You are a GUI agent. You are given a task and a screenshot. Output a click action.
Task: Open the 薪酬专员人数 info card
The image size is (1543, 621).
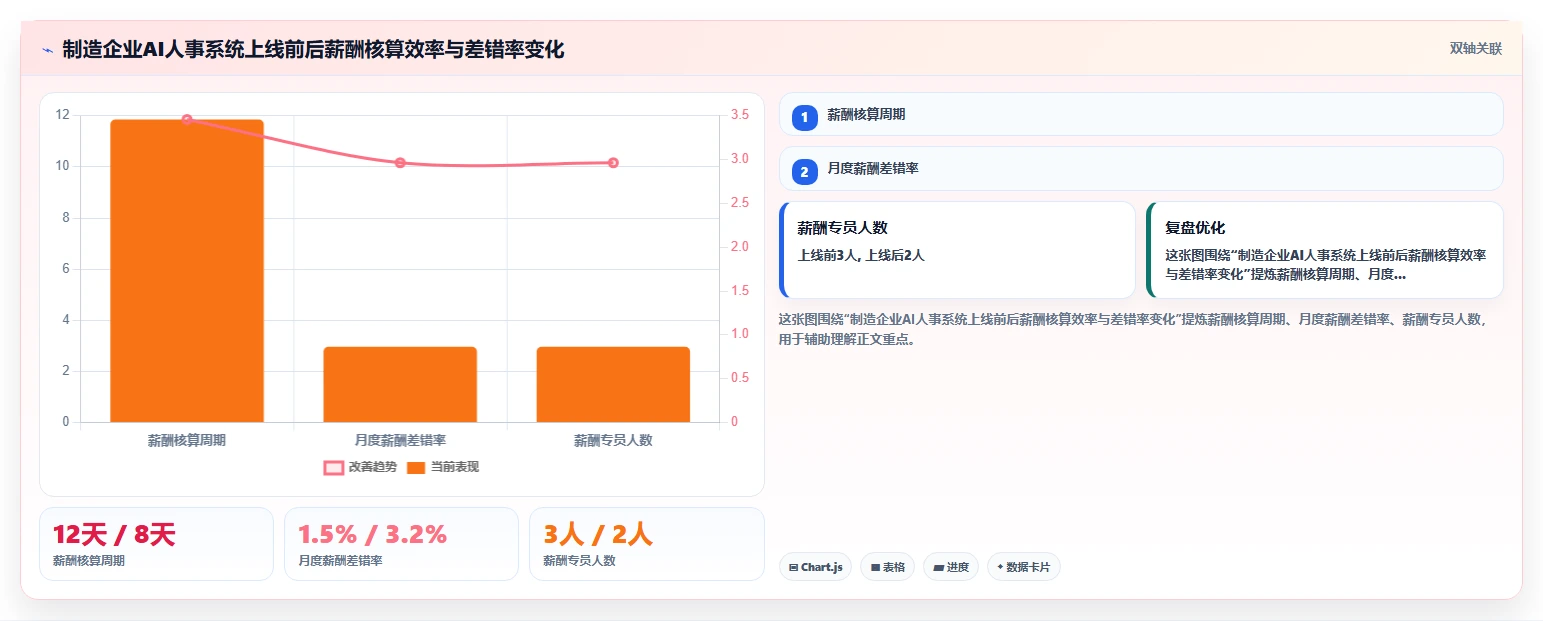(957, 250)
